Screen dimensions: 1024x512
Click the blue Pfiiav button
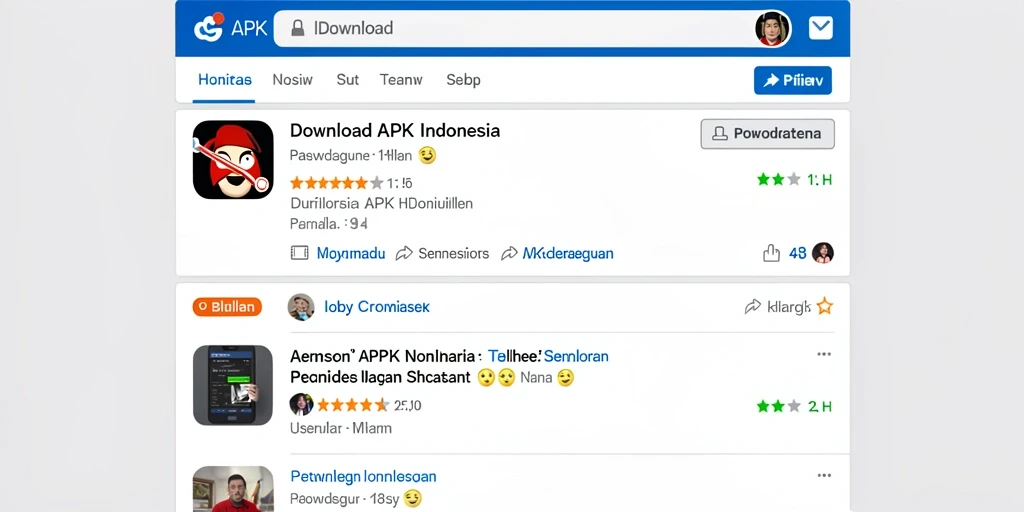coord(793,80)
